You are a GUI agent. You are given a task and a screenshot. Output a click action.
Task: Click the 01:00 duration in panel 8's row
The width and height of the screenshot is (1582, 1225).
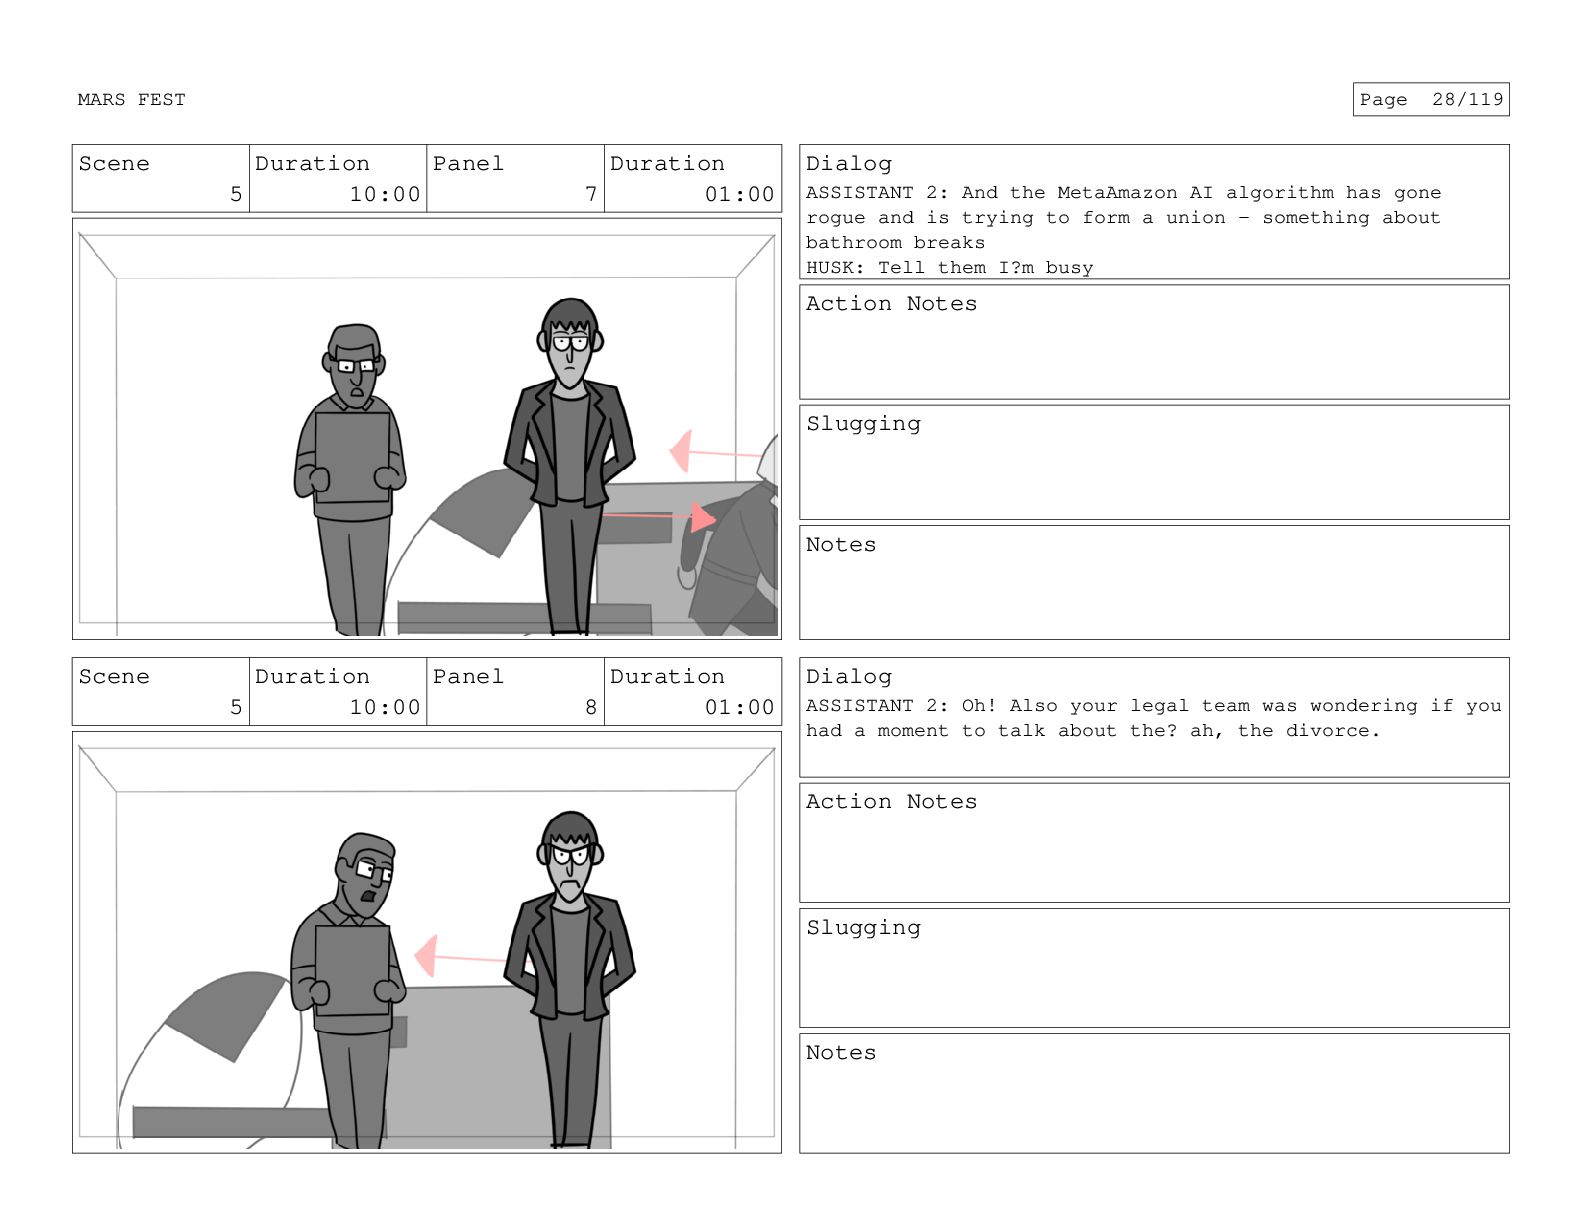(x=740, y=707)
